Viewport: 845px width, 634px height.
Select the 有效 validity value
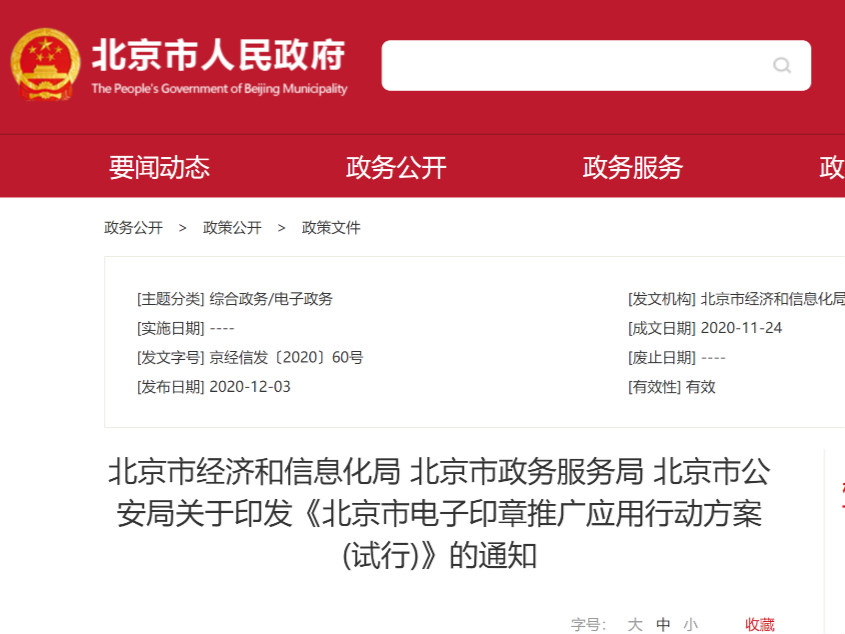point(701,387)
